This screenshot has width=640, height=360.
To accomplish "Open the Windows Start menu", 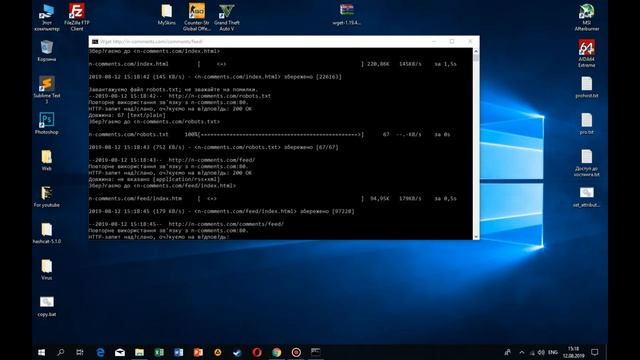I will click(41, 352).
